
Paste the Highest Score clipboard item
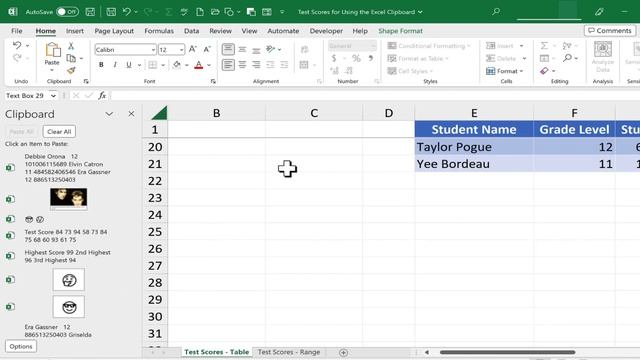coord(67,256)
